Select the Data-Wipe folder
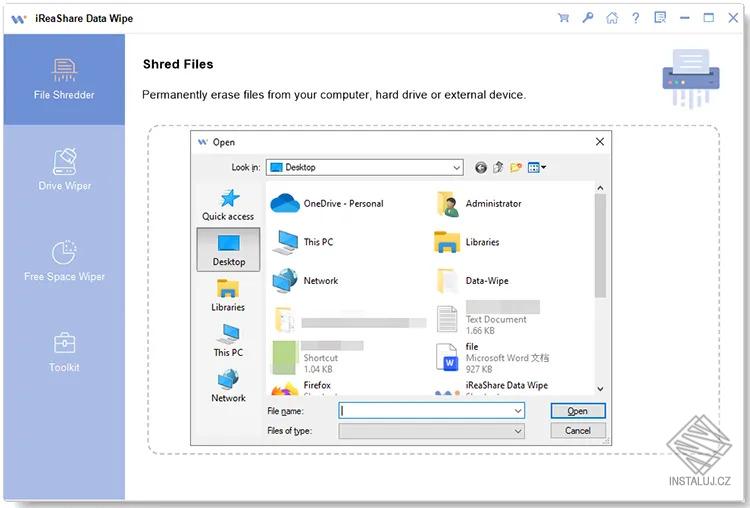The image size is (750, 508). pyautogui.click(x=472, y=281)
